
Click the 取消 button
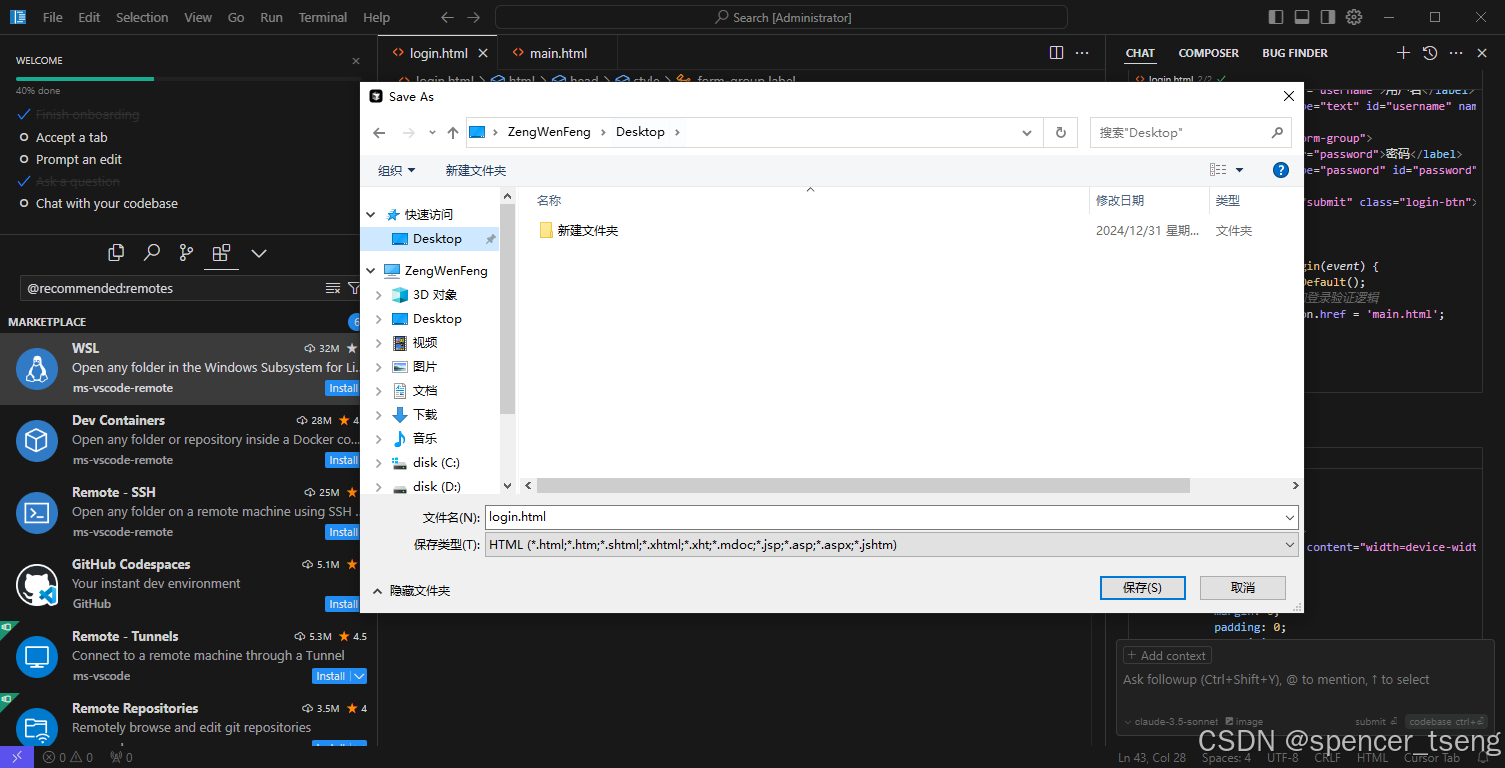(1243, 588)
